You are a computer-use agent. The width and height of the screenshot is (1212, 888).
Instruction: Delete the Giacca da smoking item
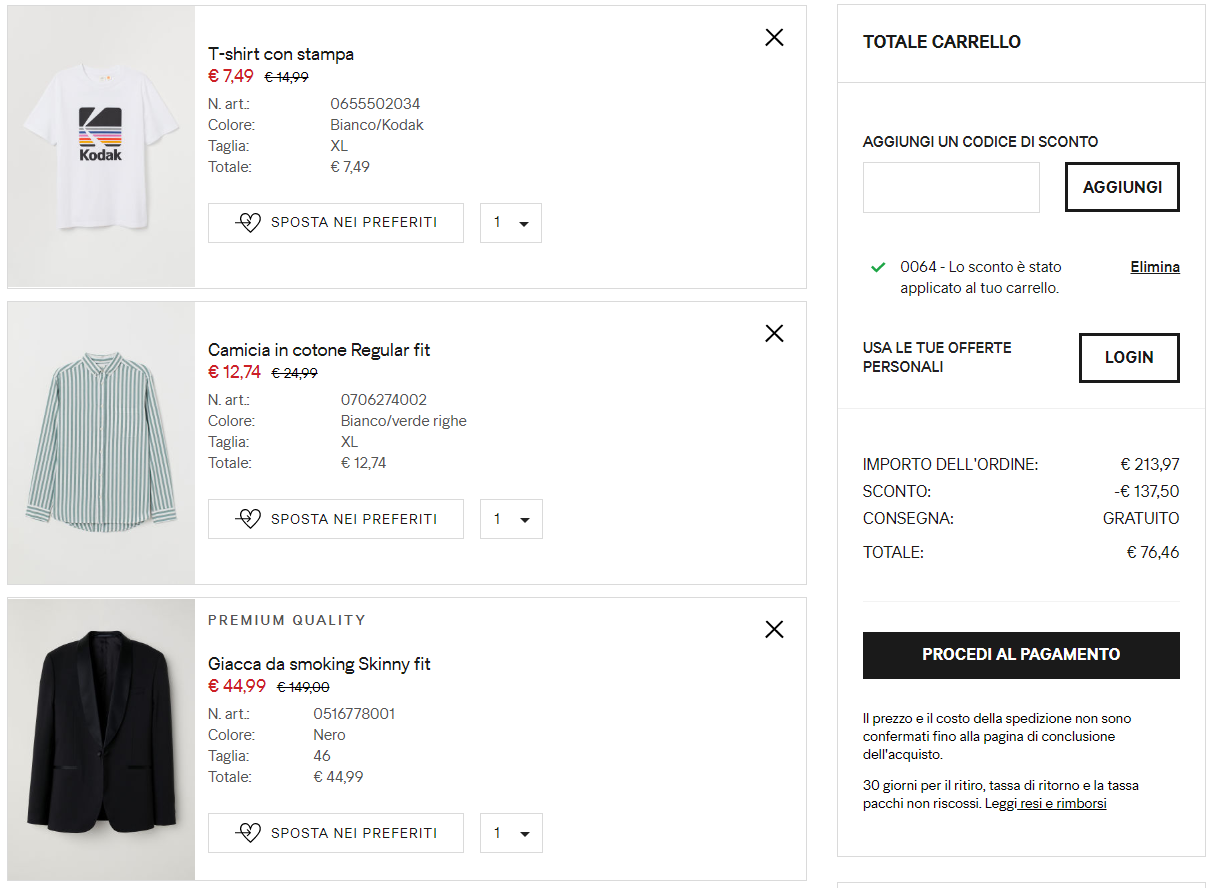tap(774, 630)
